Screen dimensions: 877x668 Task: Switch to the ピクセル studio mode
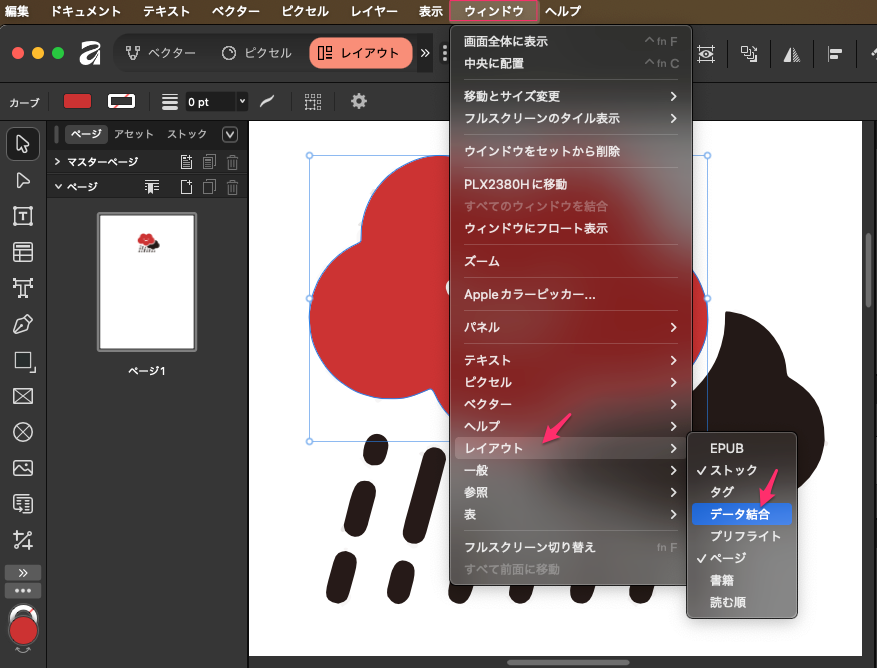256,53
